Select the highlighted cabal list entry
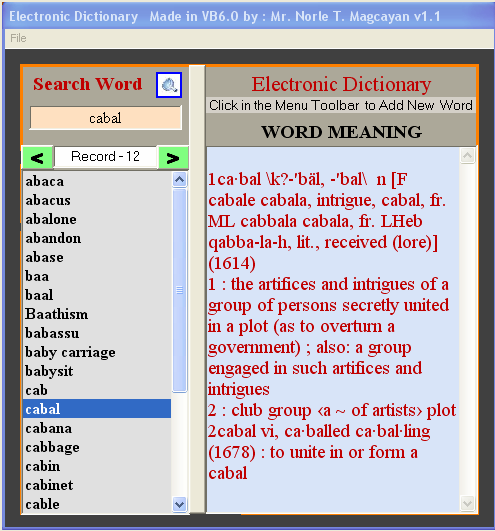The width and height of the screenshot is (495, 531). 97,409
